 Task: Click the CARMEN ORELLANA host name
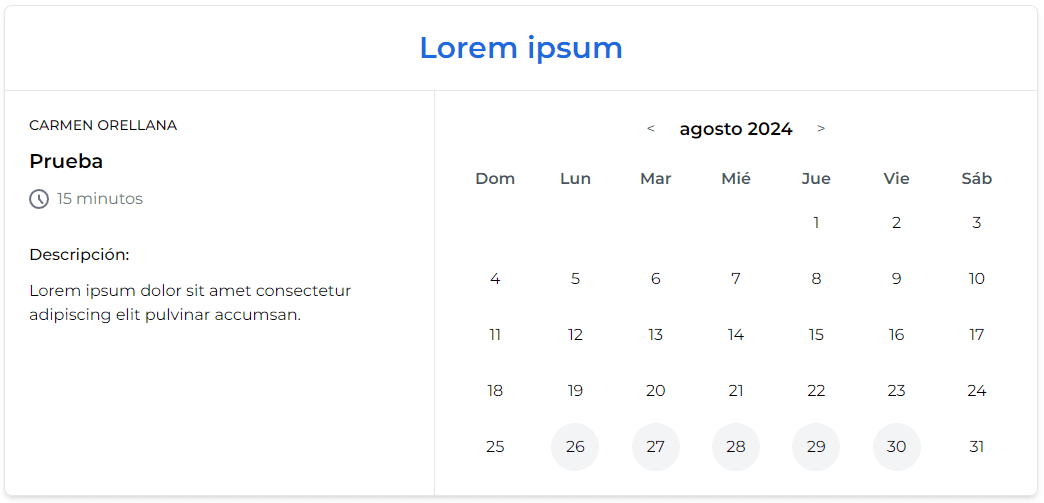pyautogui.click(x=103, y=125)
